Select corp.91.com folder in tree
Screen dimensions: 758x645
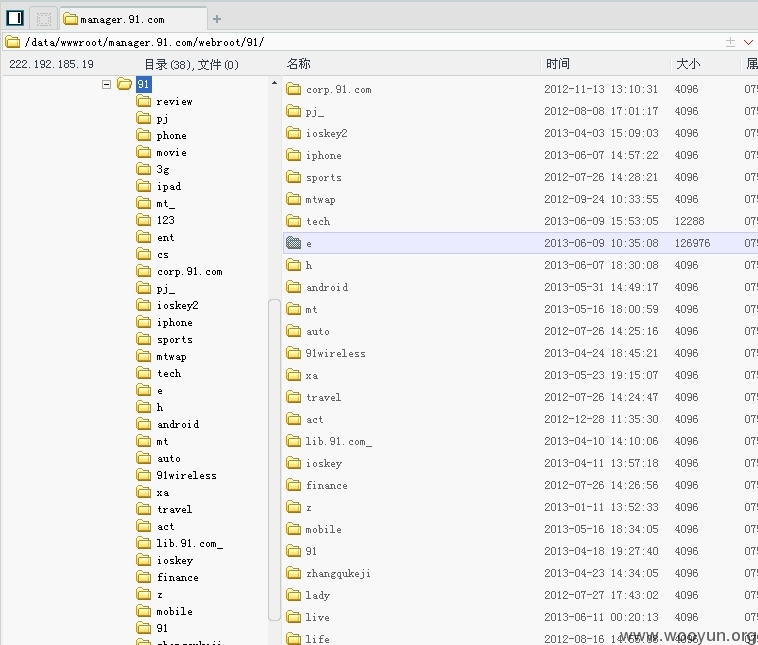pos(190,272)
